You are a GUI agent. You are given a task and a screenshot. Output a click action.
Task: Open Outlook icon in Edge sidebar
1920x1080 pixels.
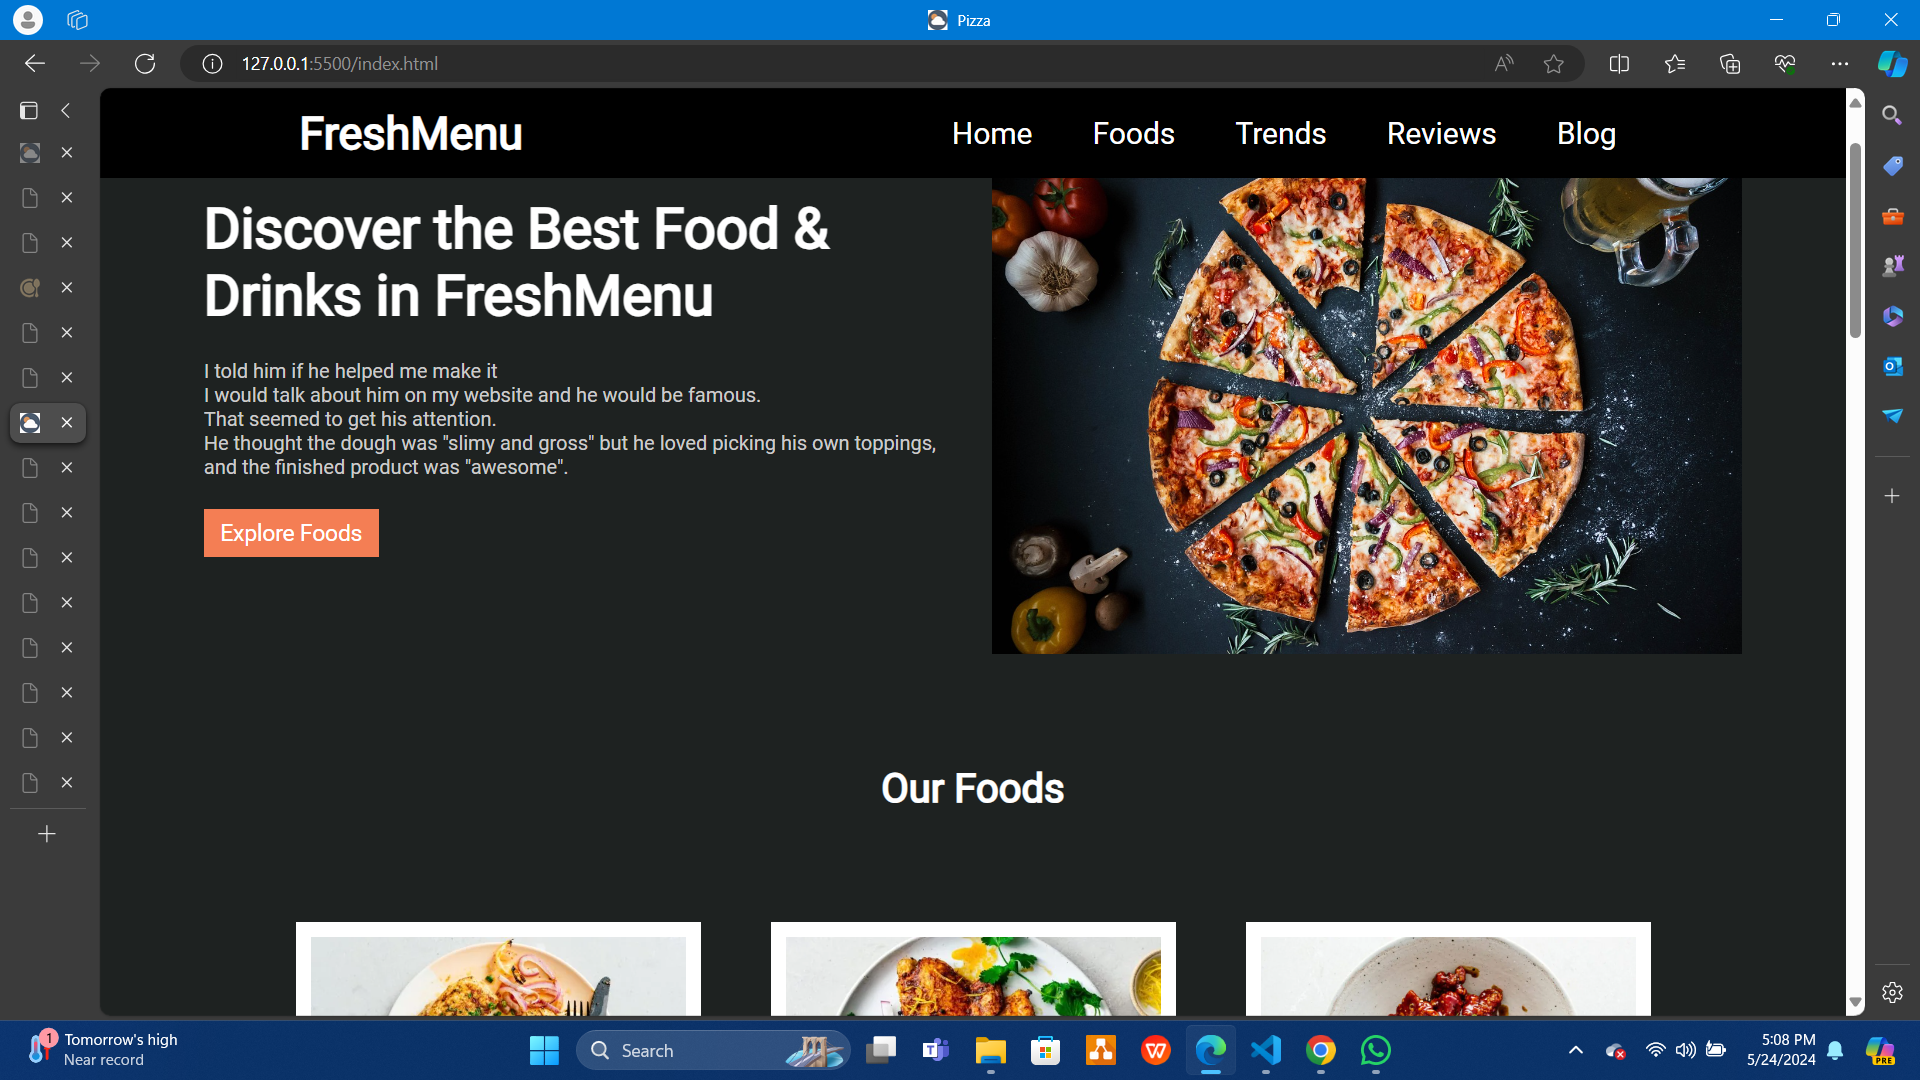click(1892, 366)
